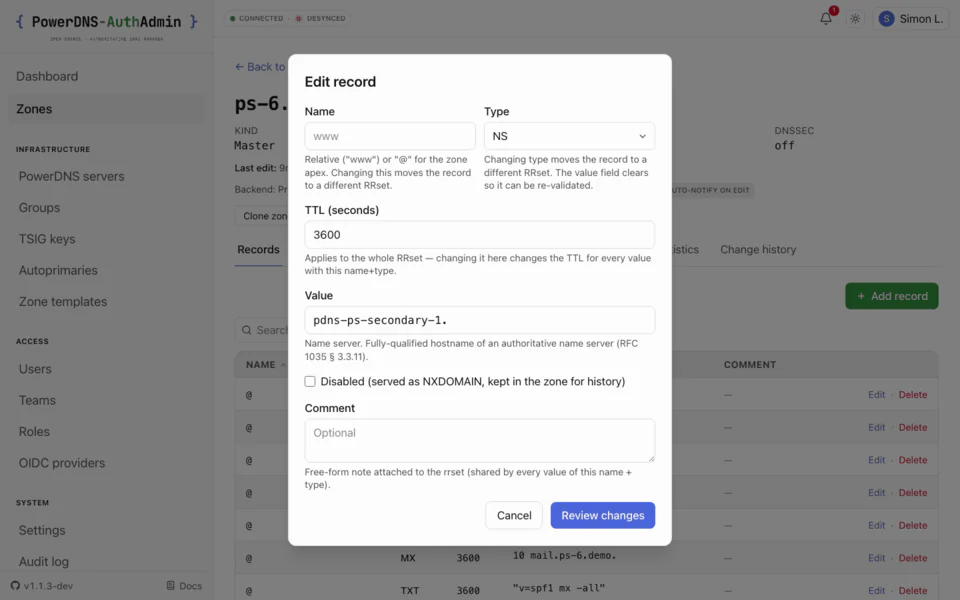Click Edit on the MX record row
This screenshot has height=600, width=960.
[876, 558]
